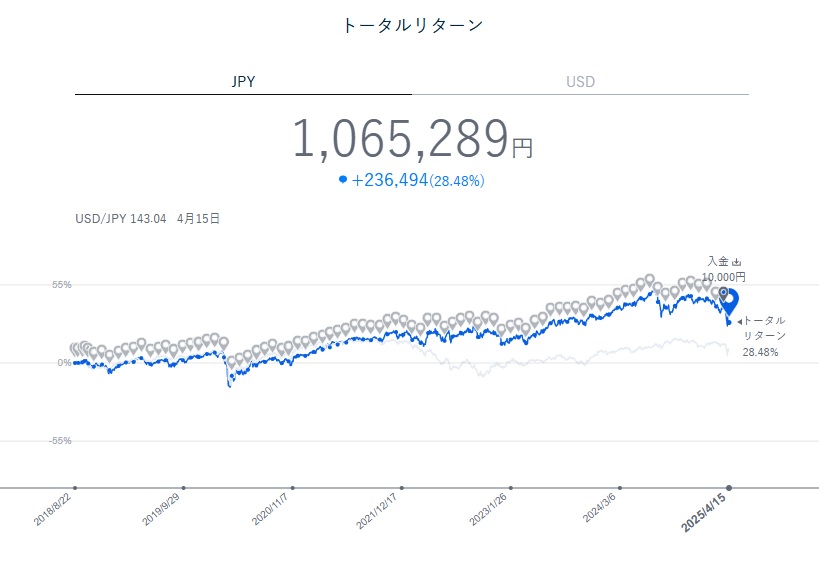Click the USD/JPY 143.04 rate text
819x563 pixels.
[x=119, y=218]
